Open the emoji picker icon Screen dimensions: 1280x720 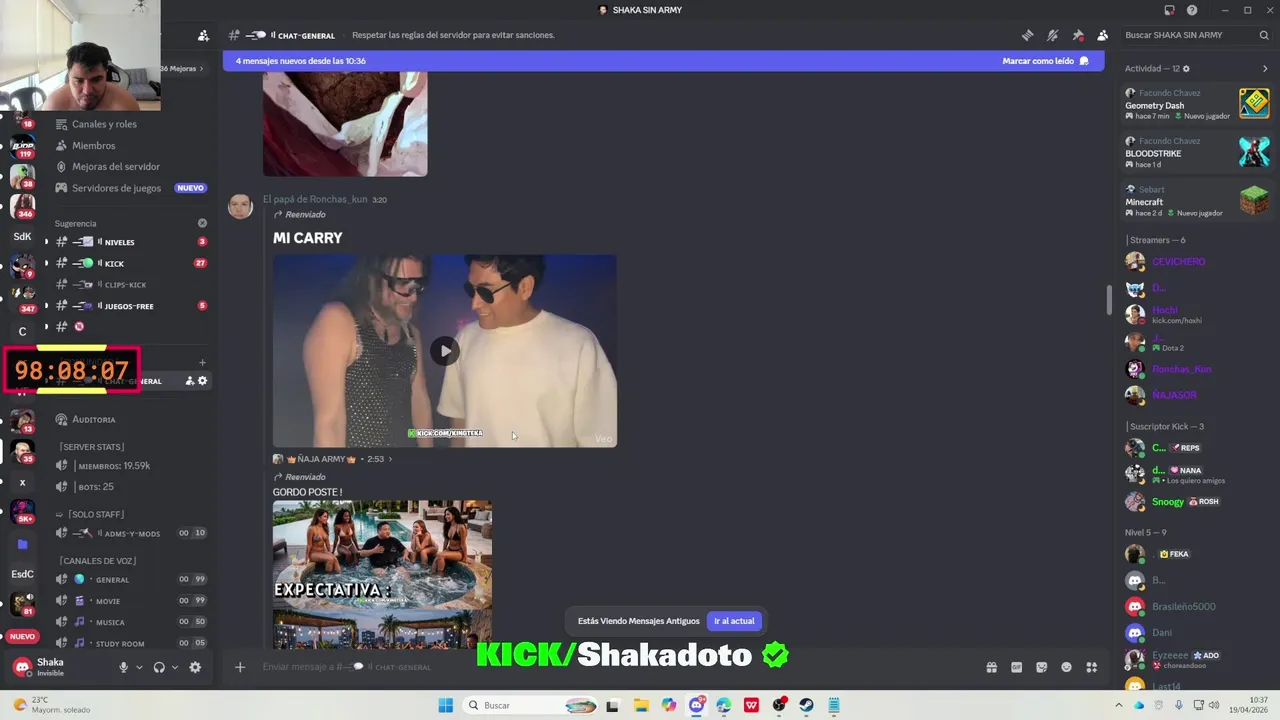1066,667
